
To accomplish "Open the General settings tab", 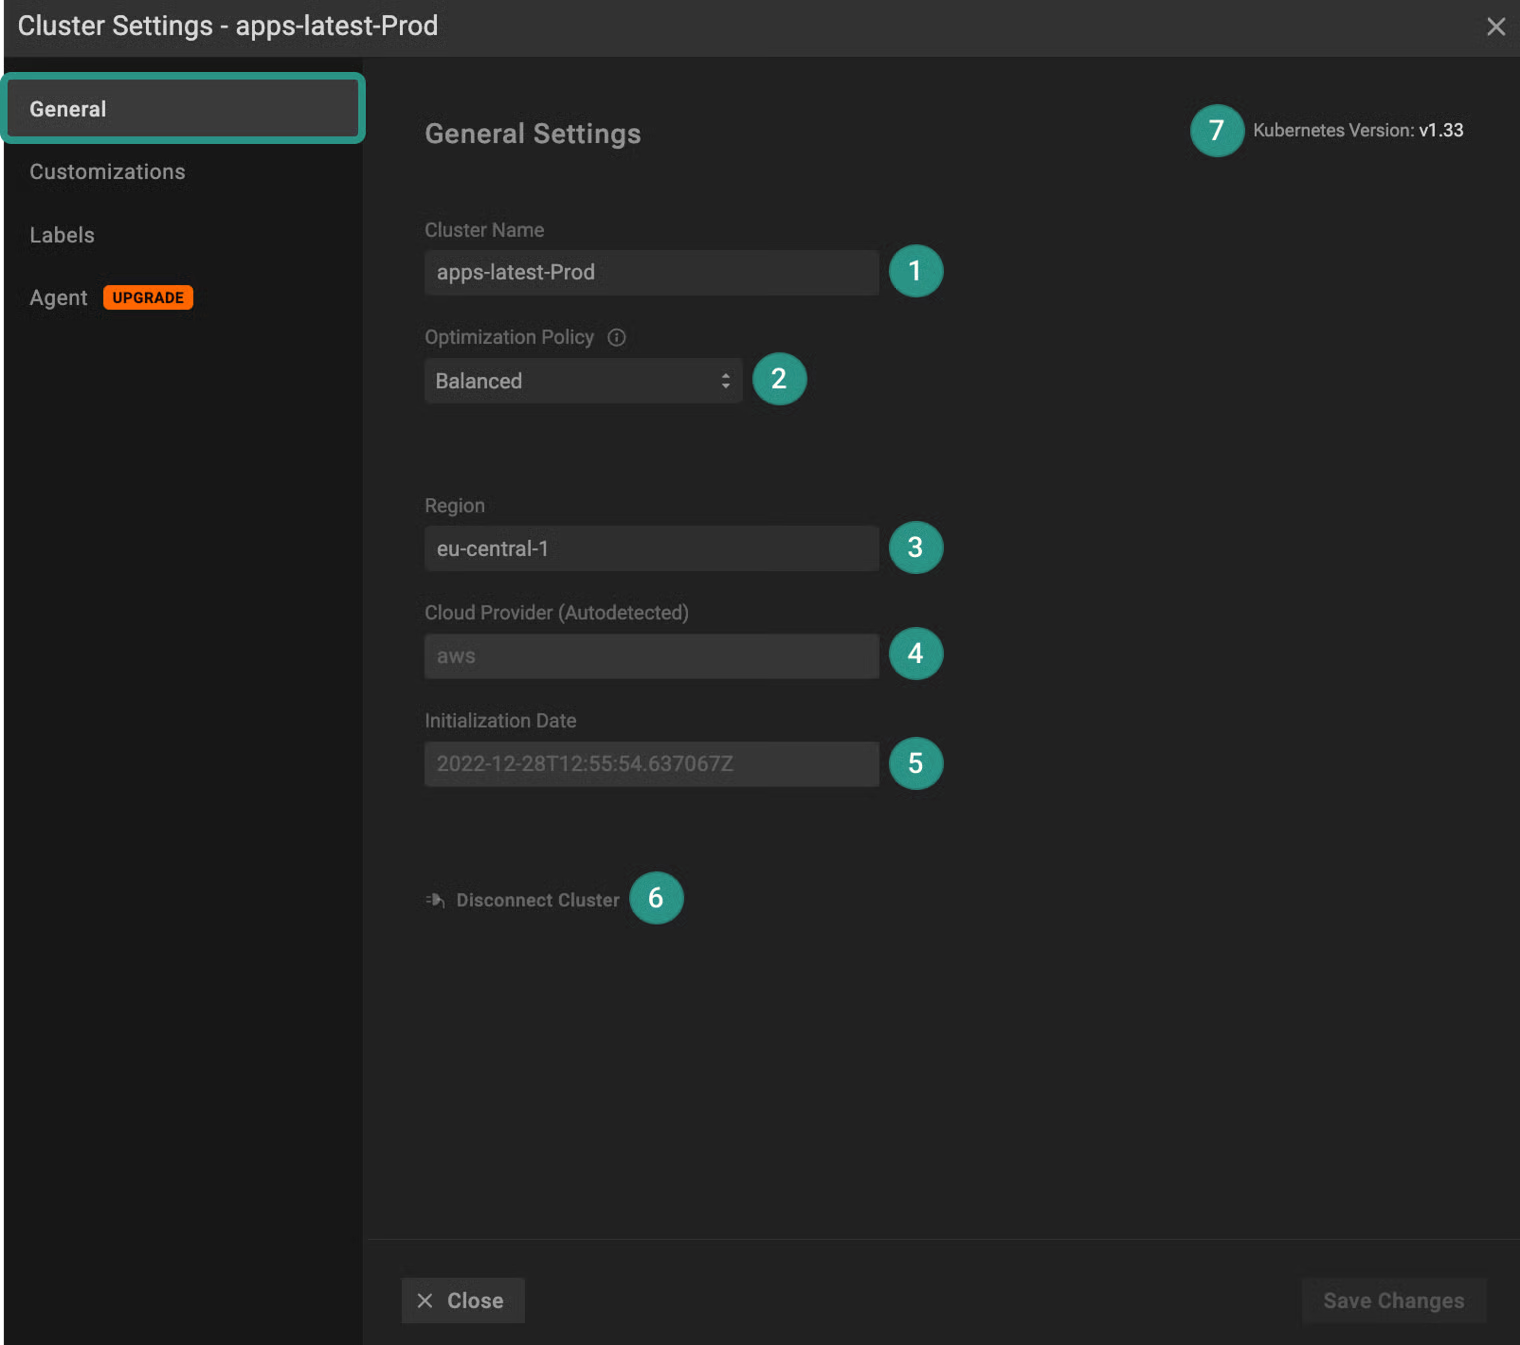I will point(184,109).
